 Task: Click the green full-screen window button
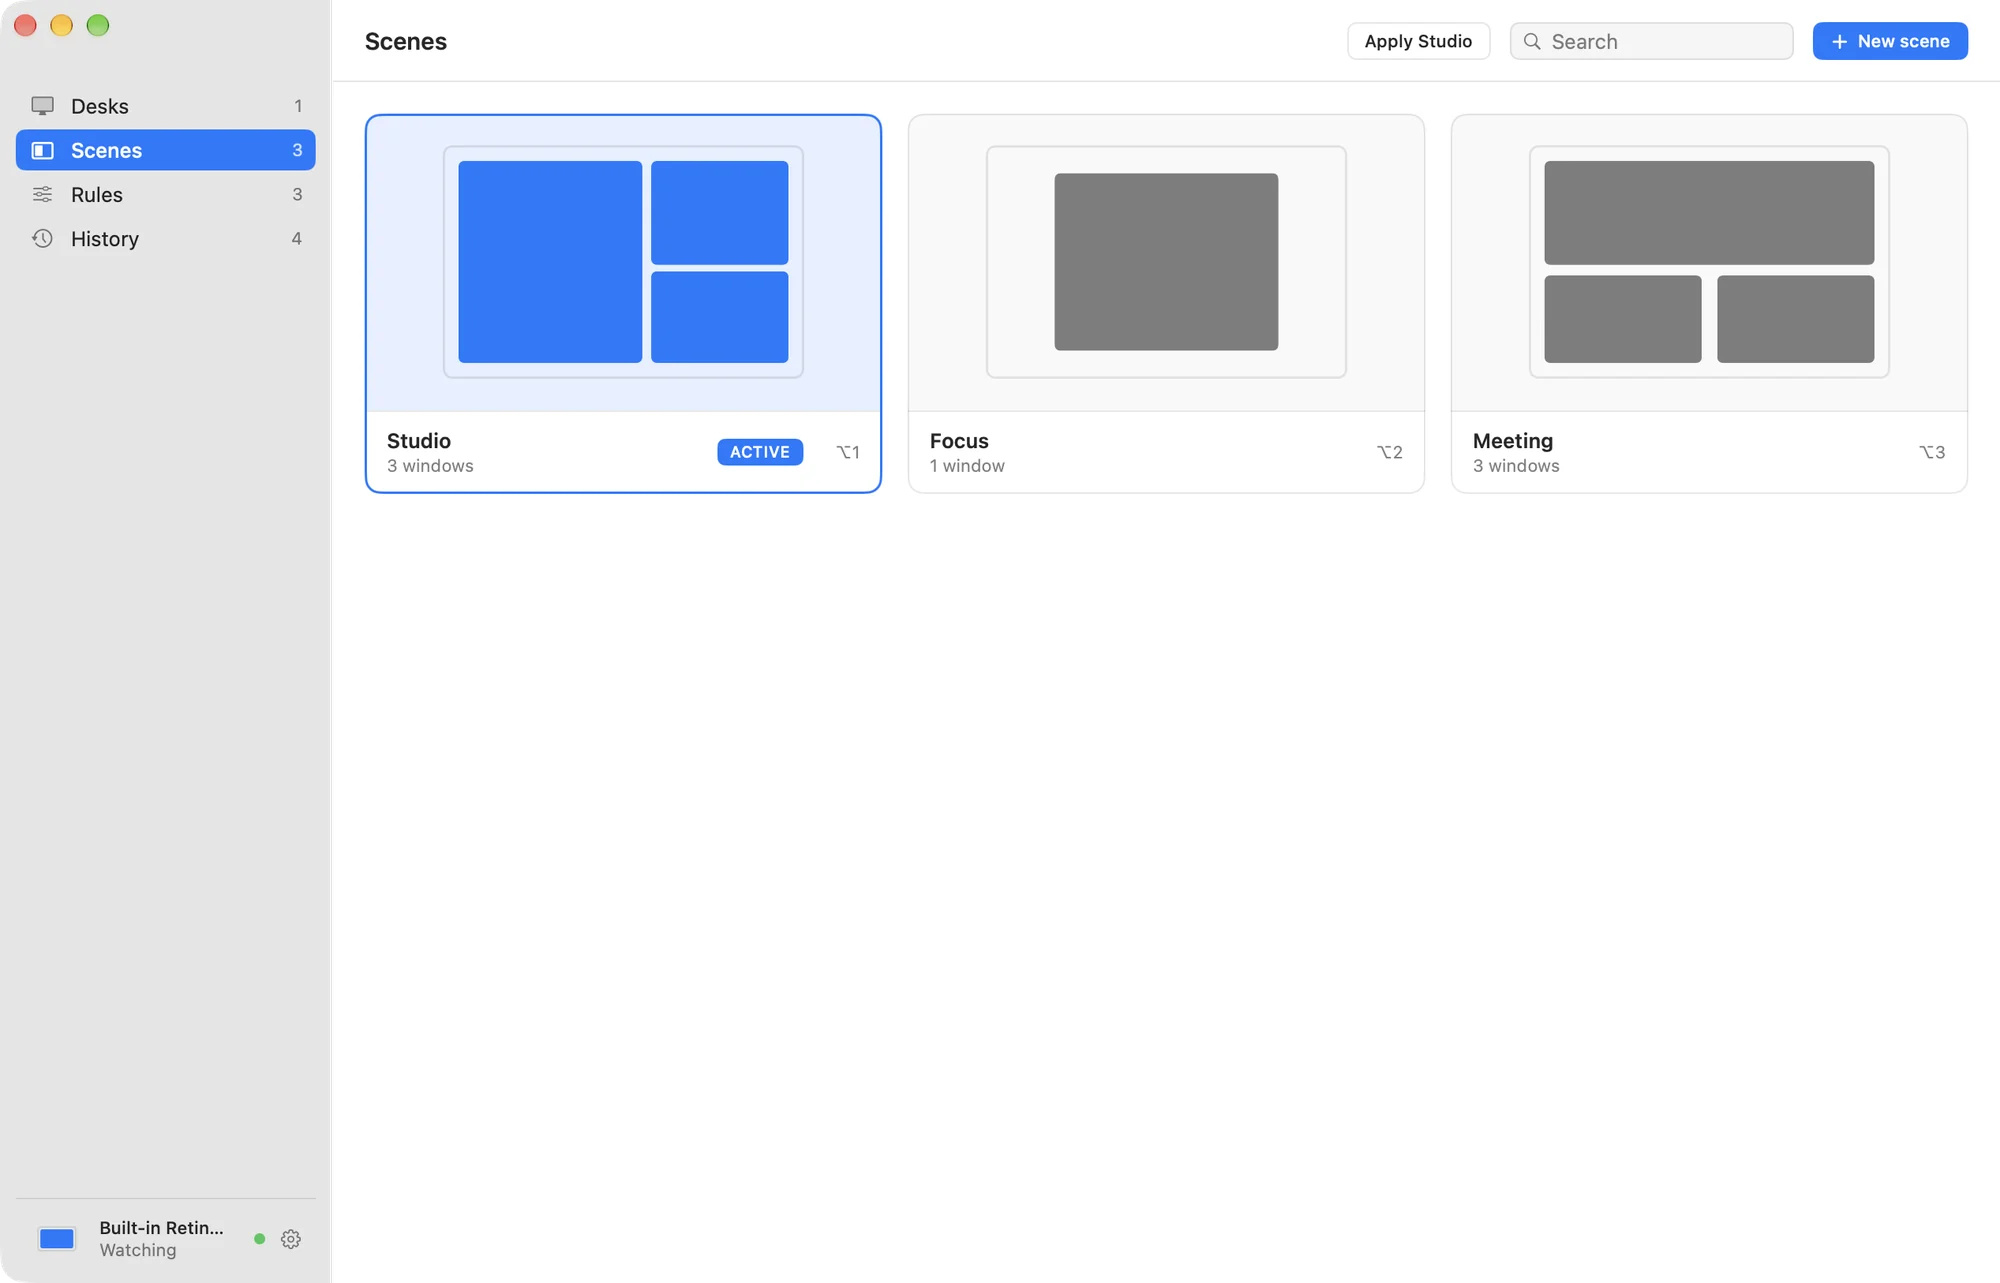pyautogui.click(x=98, y=25)
